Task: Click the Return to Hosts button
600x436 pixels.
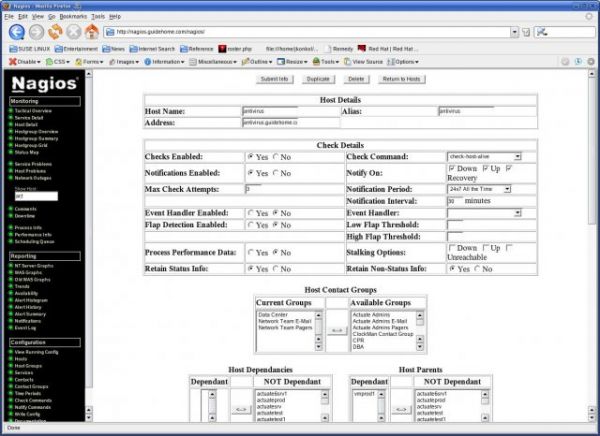Action: [401, 78]
